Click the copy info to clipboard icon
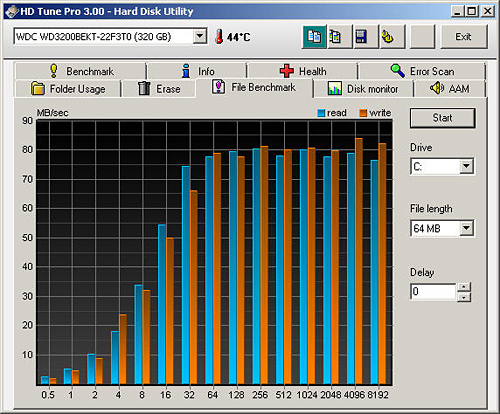 click(x=314, y=37)
